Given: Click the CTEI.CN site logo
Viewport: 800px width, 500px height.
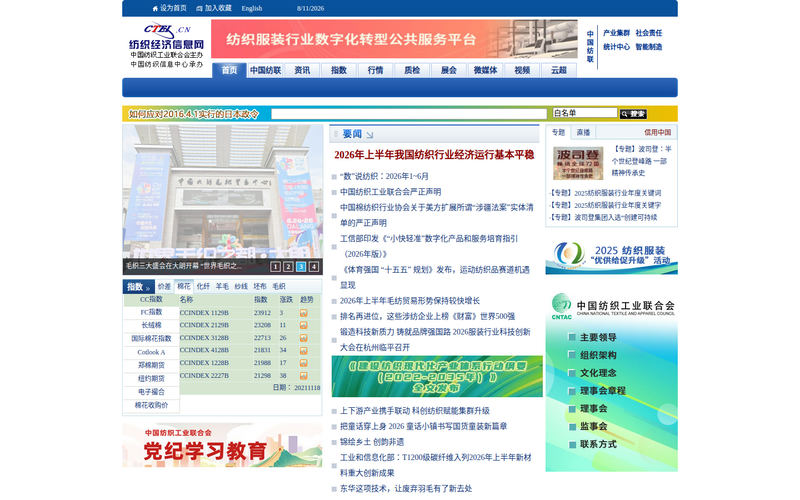Looking at the screenshot, I should click(167, 45).
